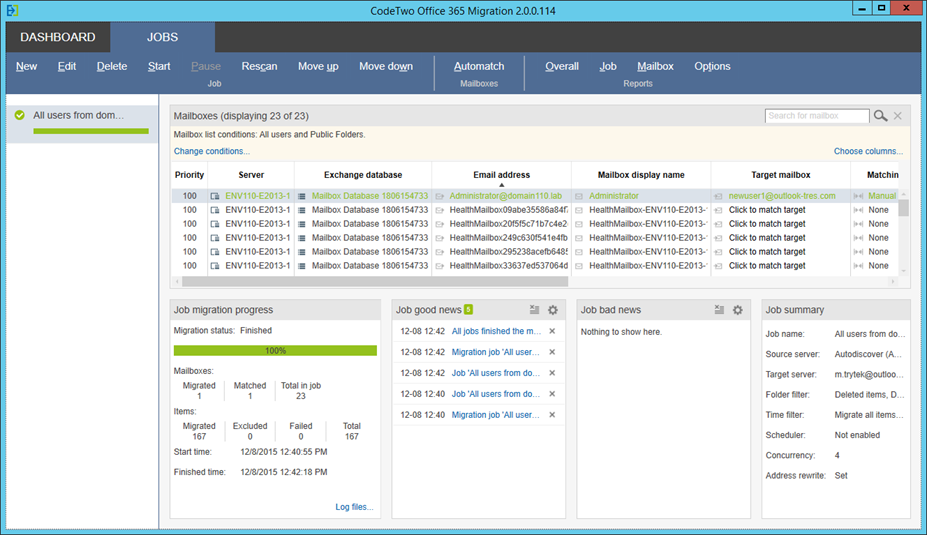927x535 pixels.
Task: Dismiss the 12-08 12:42 'Migration job' news
Action: [x=552, y=352]
